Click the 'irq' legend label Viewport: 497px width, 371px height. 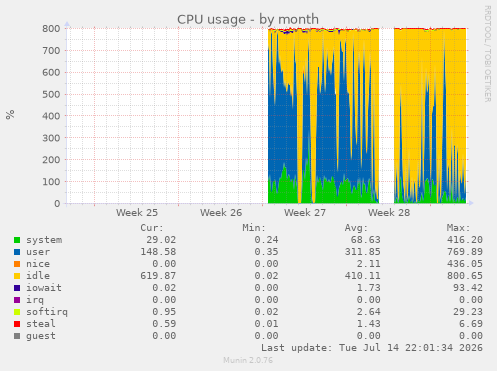[35, 300]
